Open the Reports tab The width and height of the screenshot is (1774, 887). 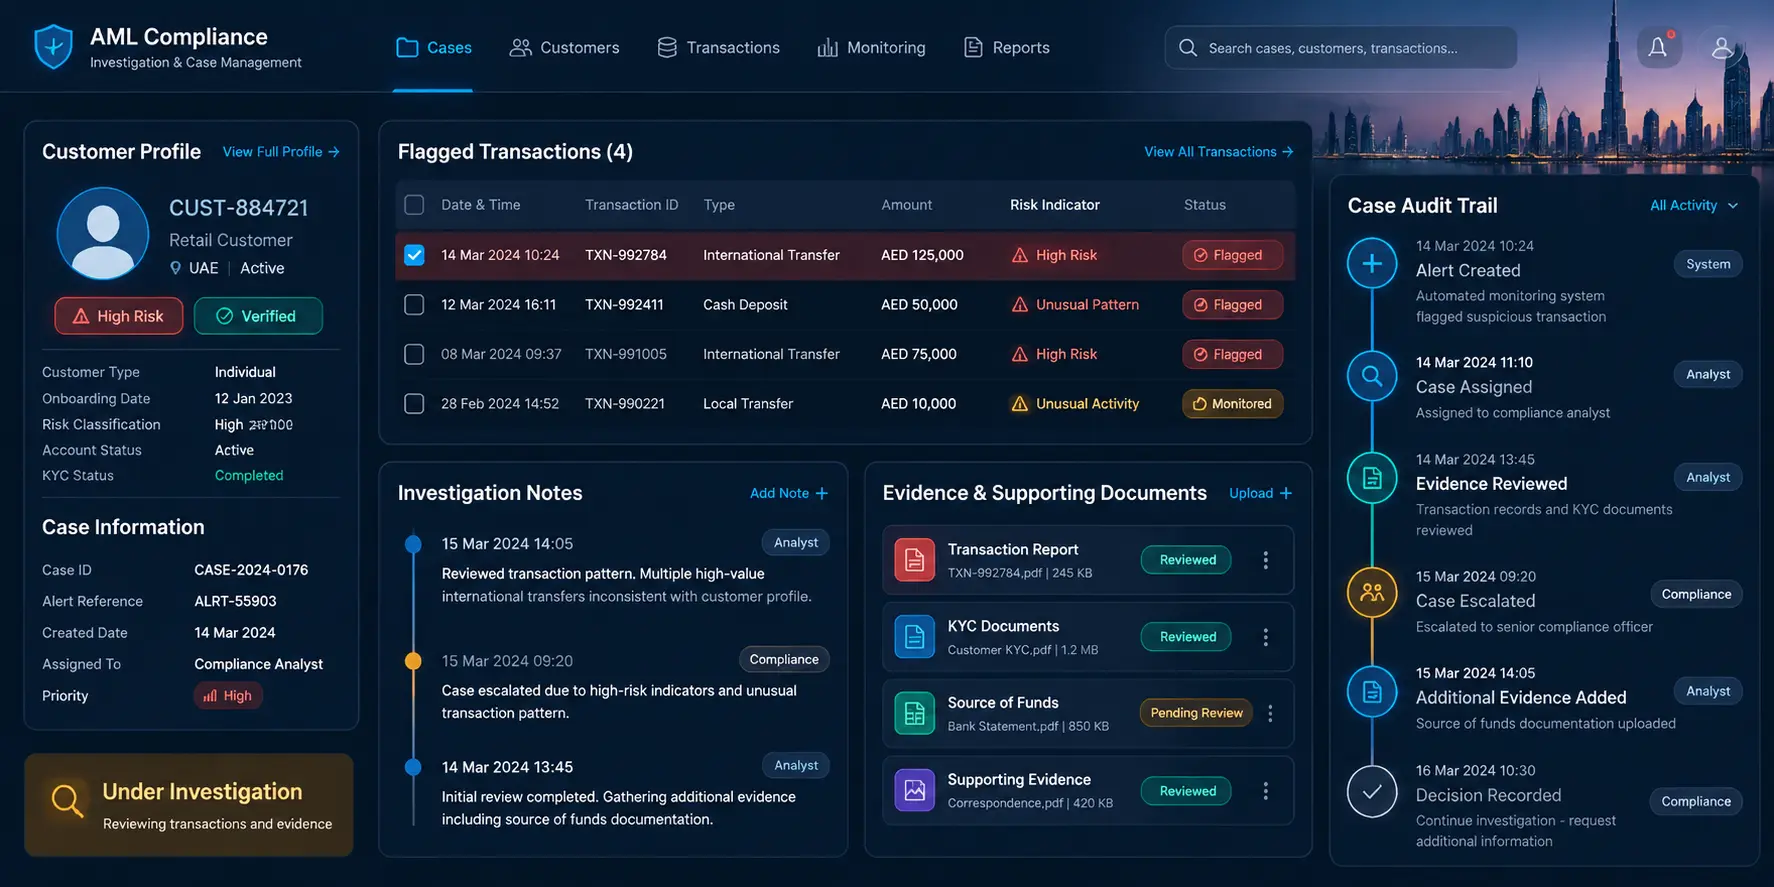[1006, 48]
